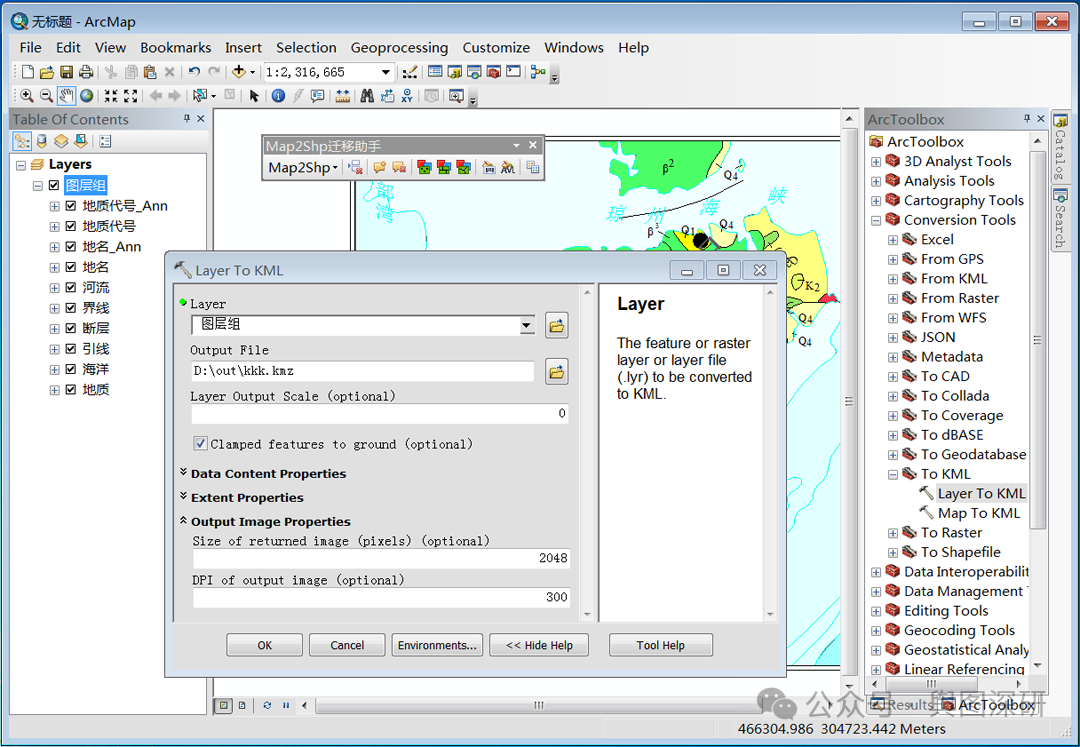Toggle the 地名_Ann layer checkbox
Screen dimensions: 1080x747
click(x=70, y=246)
